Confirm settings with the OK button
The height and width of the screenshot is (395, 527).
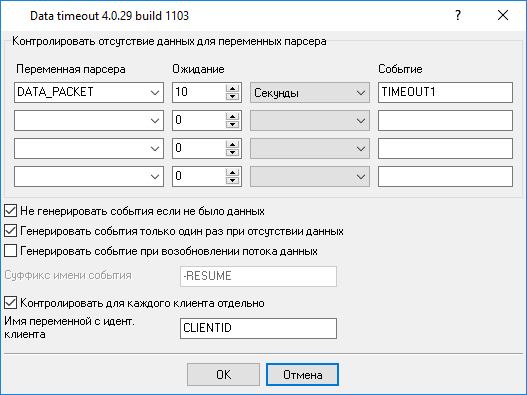tap(223, 374)
